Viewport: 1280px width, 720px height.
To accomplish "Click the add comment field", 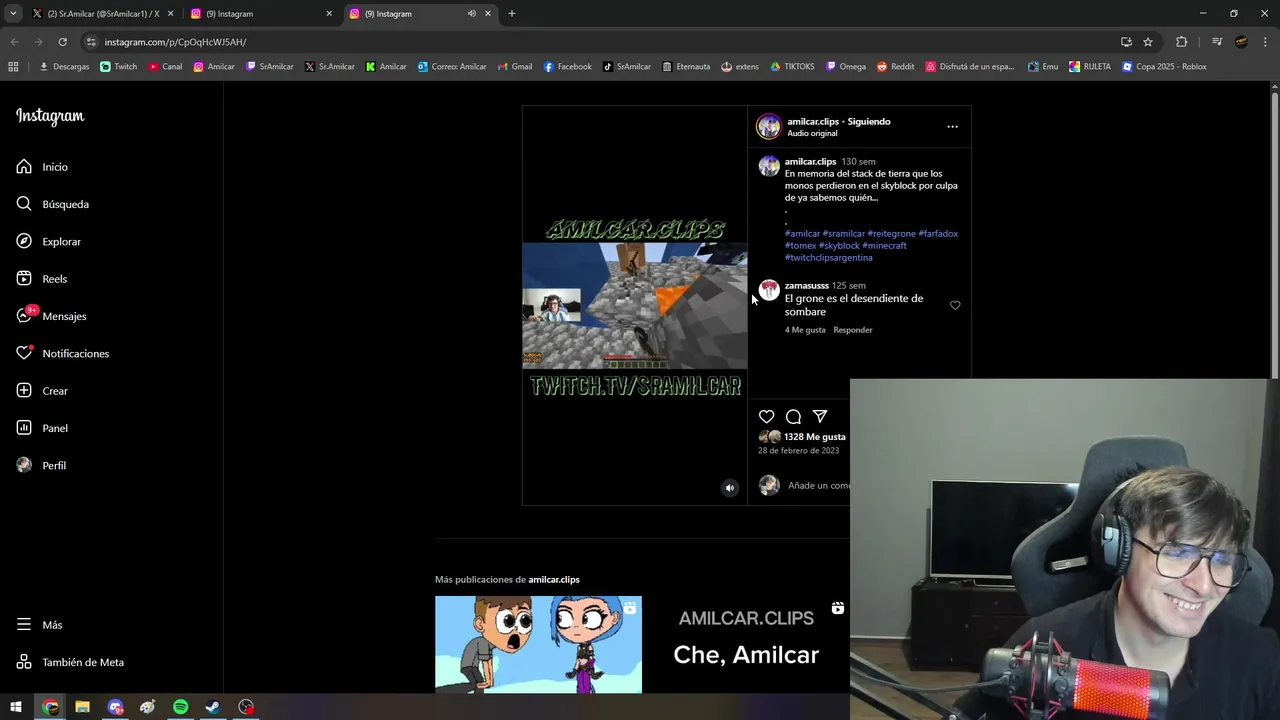I will click(818, 485).
